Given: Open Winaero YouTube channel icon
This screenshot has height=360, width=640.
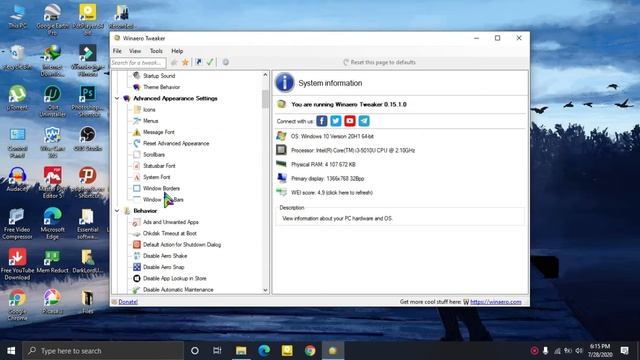Looking at the screenshot, I should (x=350, y=121).
